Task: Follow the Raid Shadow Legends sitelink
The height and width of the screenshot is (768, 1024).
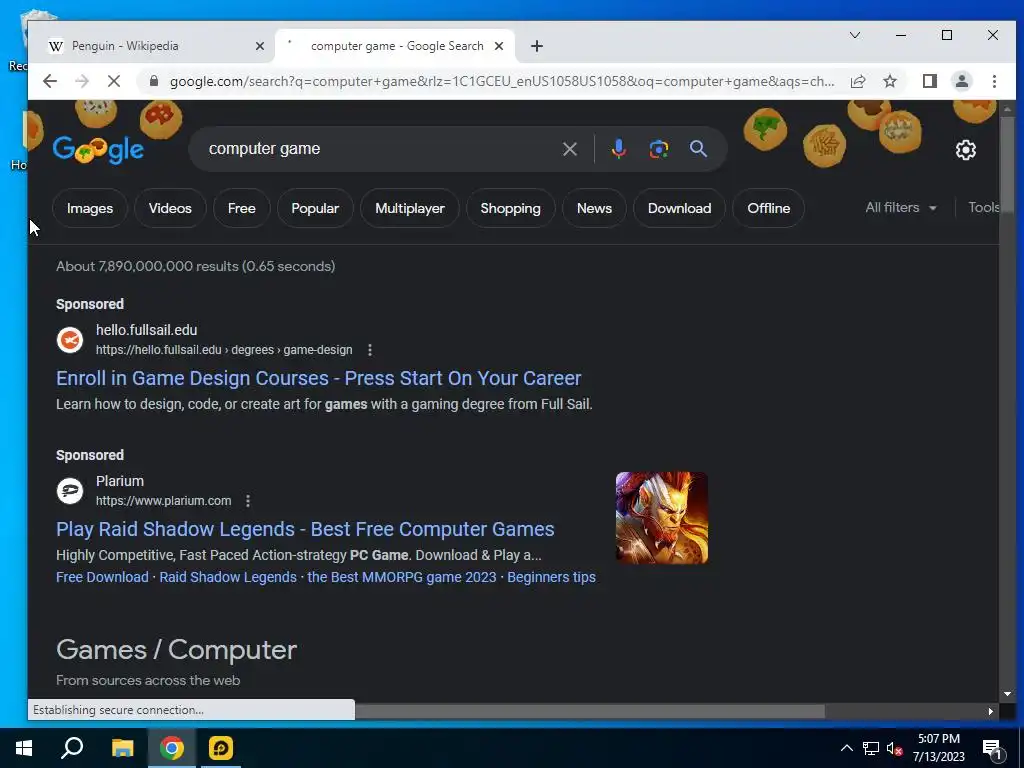Action: point(228,577)
